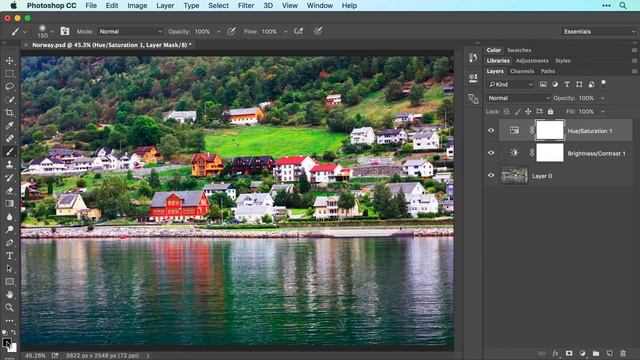Switch to the Channels tab
This screenshot has height=360, width=640.
pos(522,71)
